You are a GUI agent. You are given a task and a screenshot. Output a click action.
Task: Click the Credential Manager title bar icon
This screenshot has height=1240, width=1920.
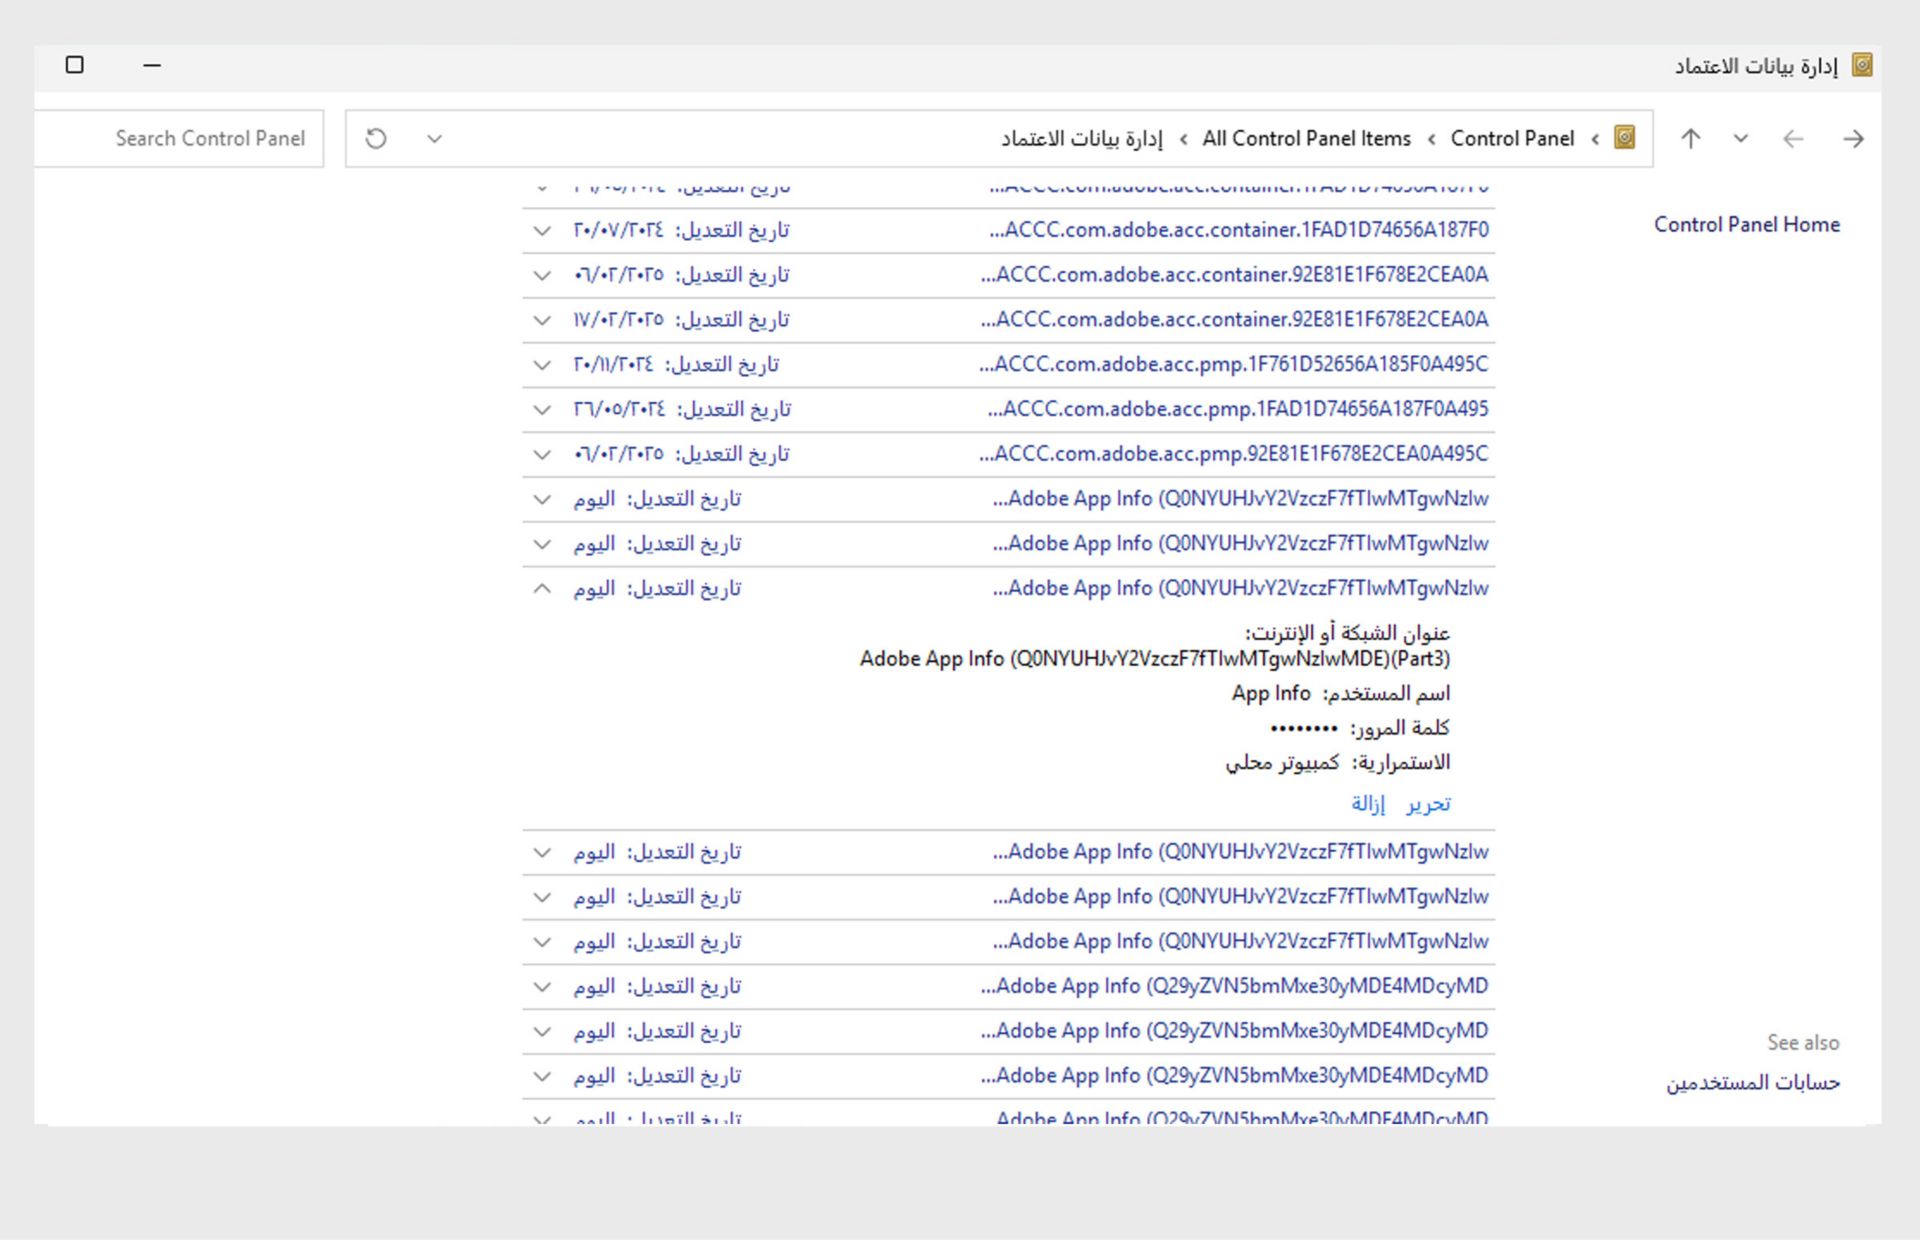pyautogui.click(x=1862, y=65)
